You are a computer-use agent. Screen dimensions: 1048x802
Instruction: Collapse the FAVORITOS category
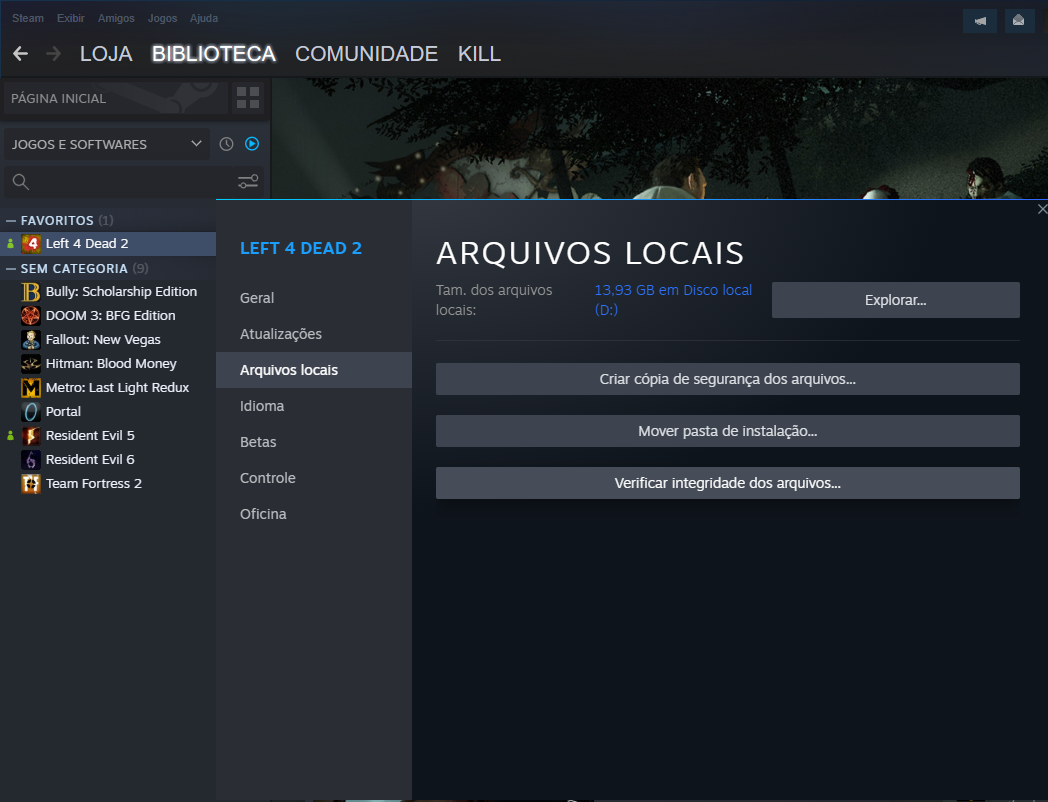click(11, 221)
